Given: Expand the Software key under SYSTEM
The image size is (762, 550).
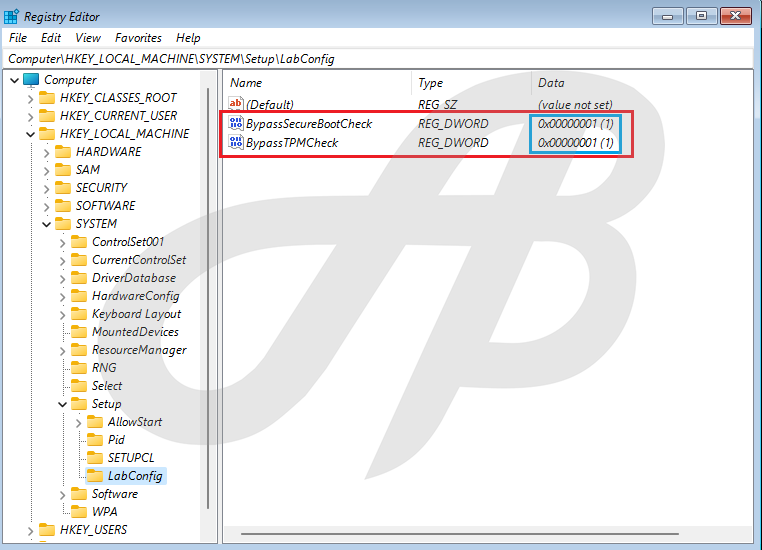Looking at the screenshot, I should 63,495.
